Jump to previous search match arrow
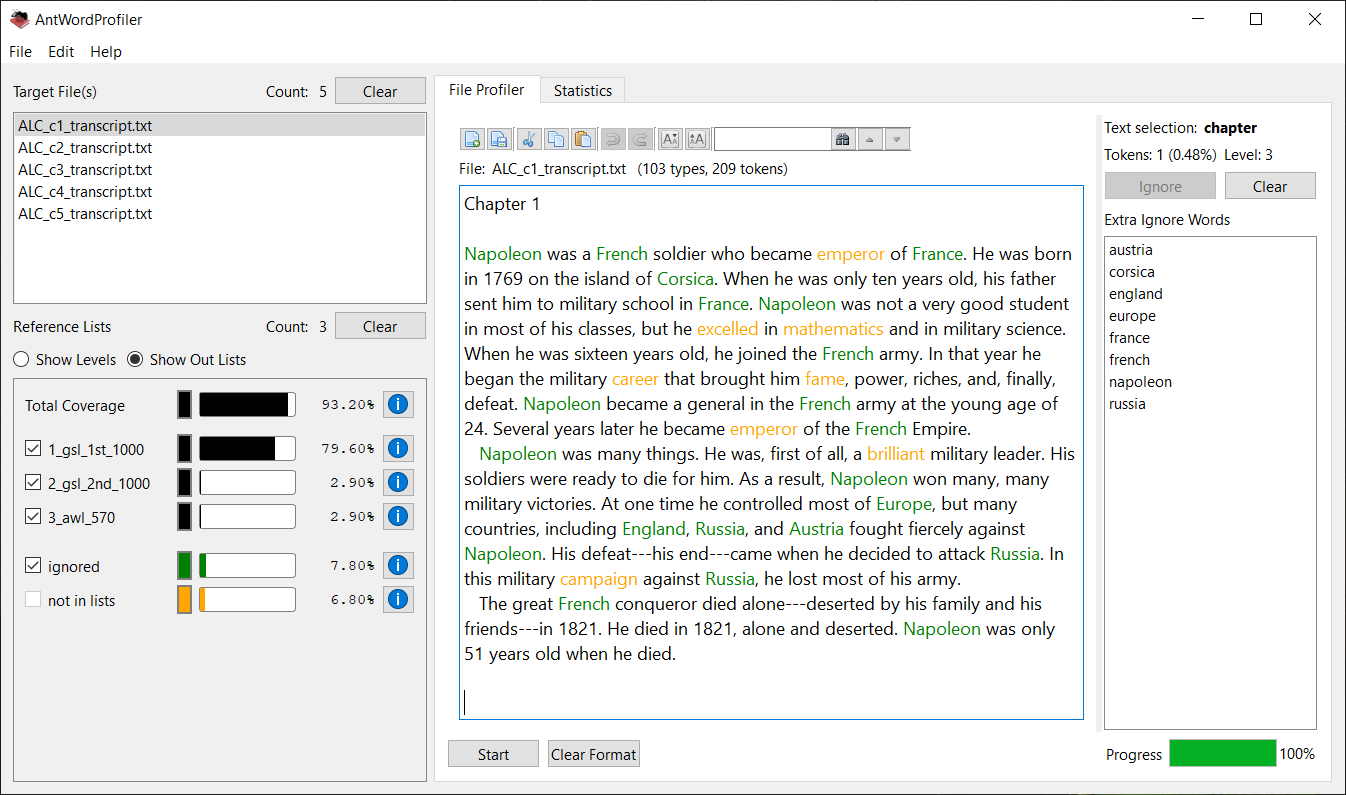This screenshot has height=795, width=1346. pyautogui.click(x=870, y=140)
